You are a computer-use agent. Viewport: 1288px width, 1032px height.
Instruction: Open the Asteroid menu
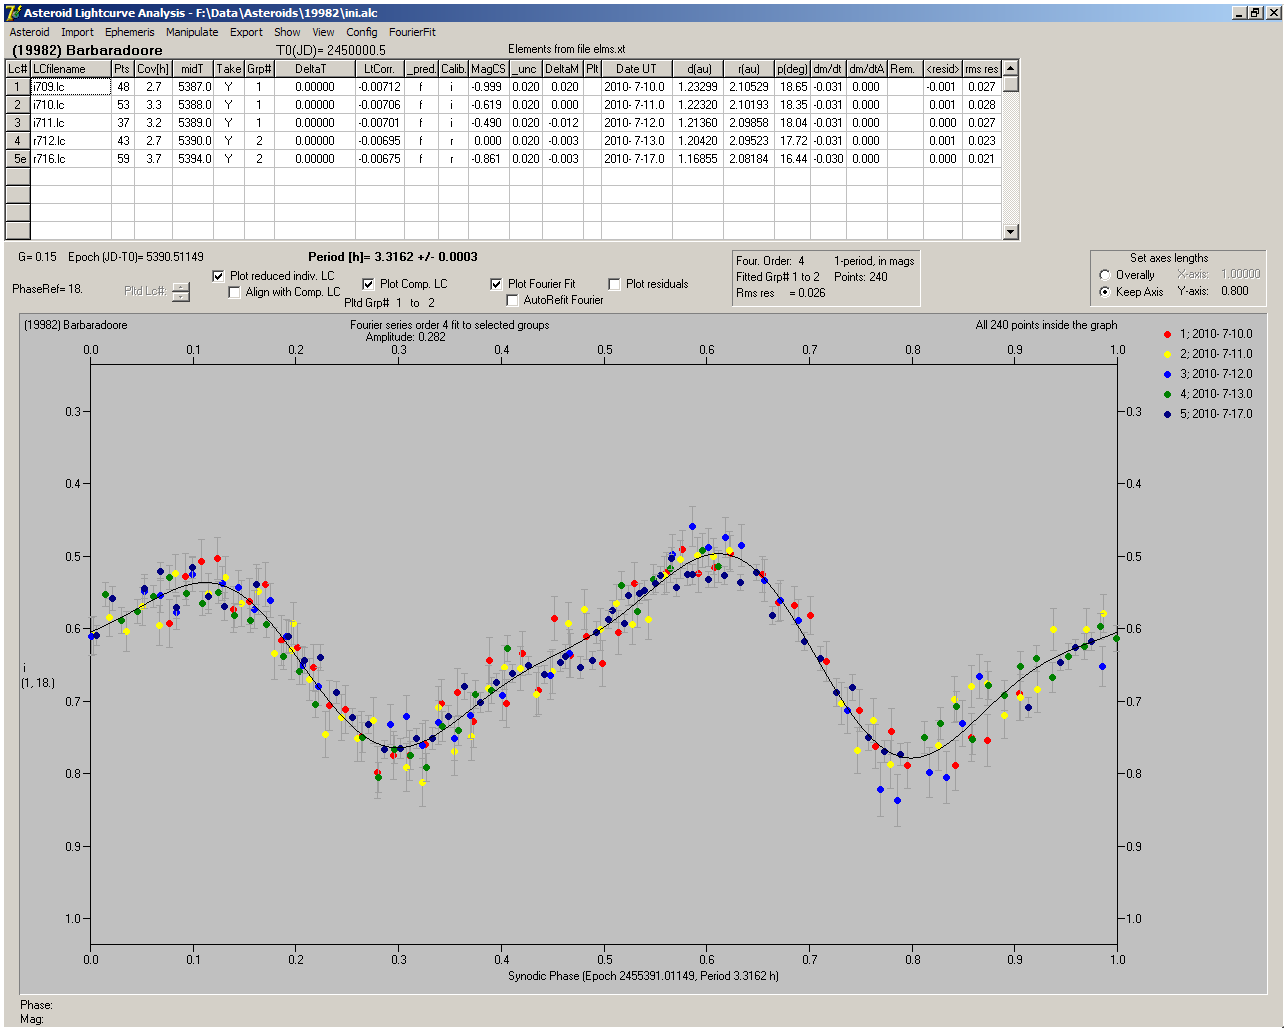tap(29, 32)
